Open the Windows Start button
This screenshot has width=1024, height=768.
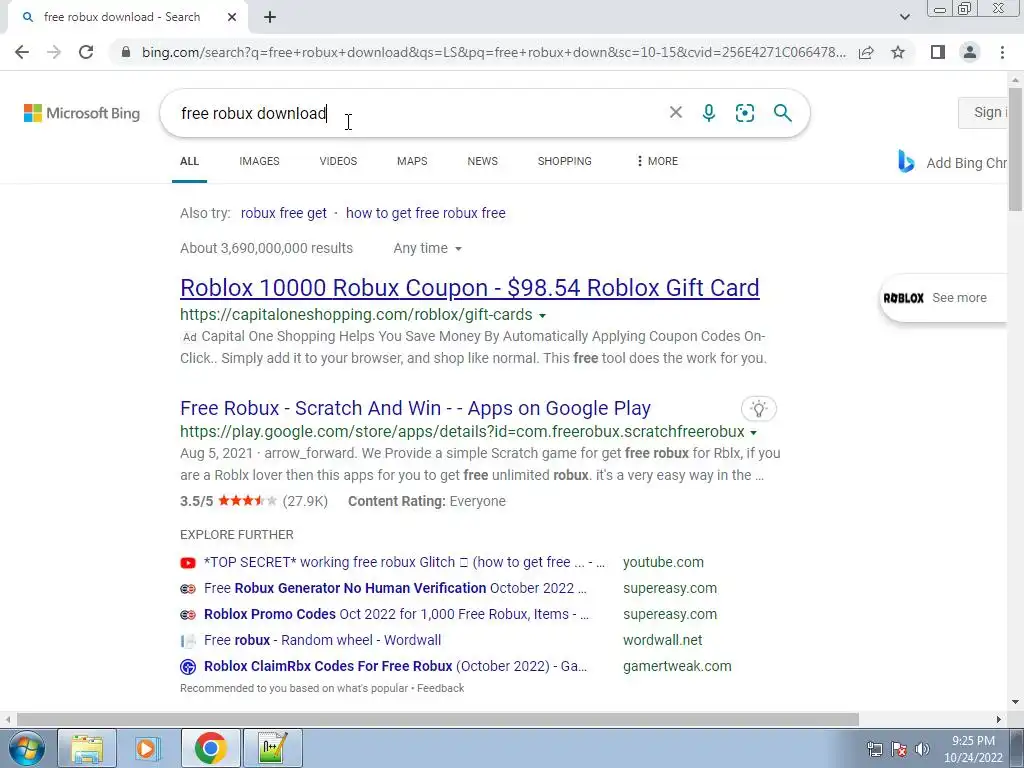click(26, 748)
